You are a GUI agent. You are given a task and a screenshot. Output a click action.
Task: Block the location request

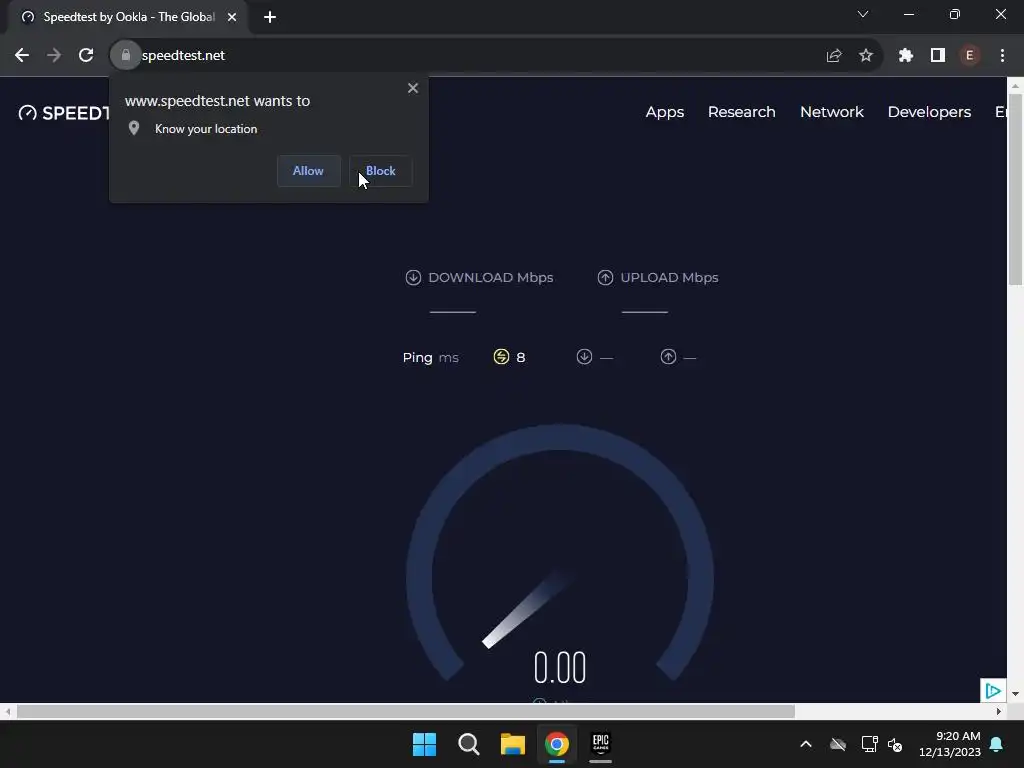pos(381,171)
